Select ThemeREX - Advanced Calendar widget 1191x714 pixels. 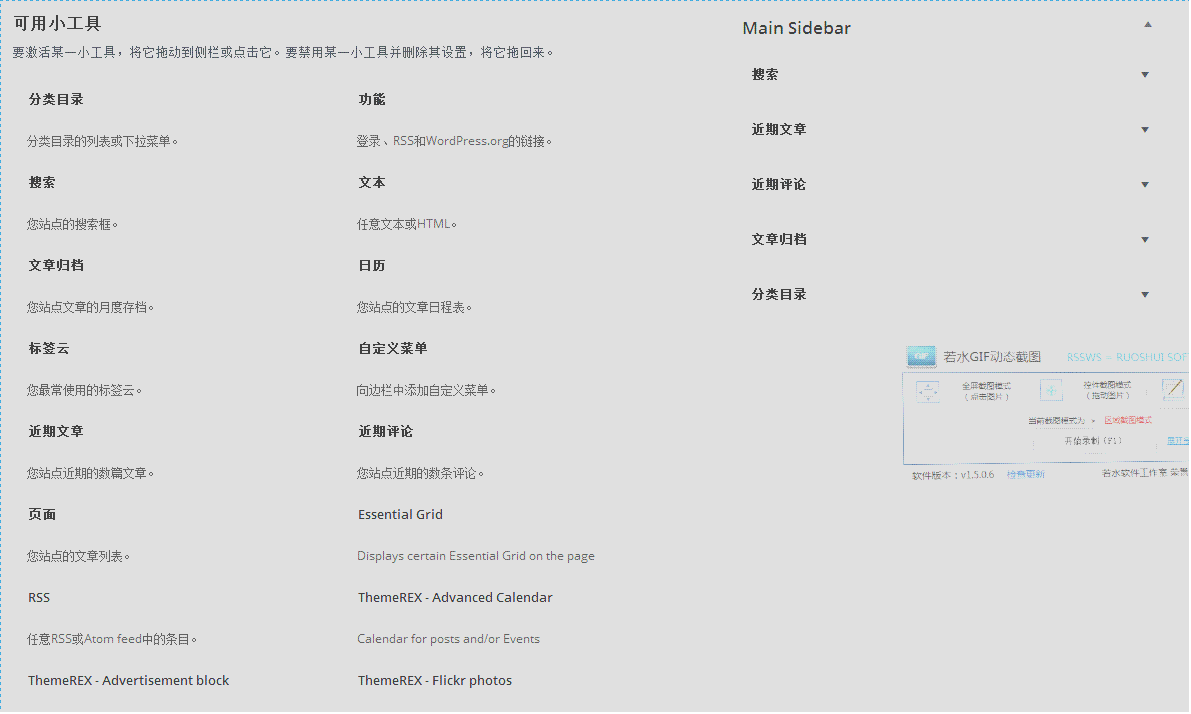455,597
